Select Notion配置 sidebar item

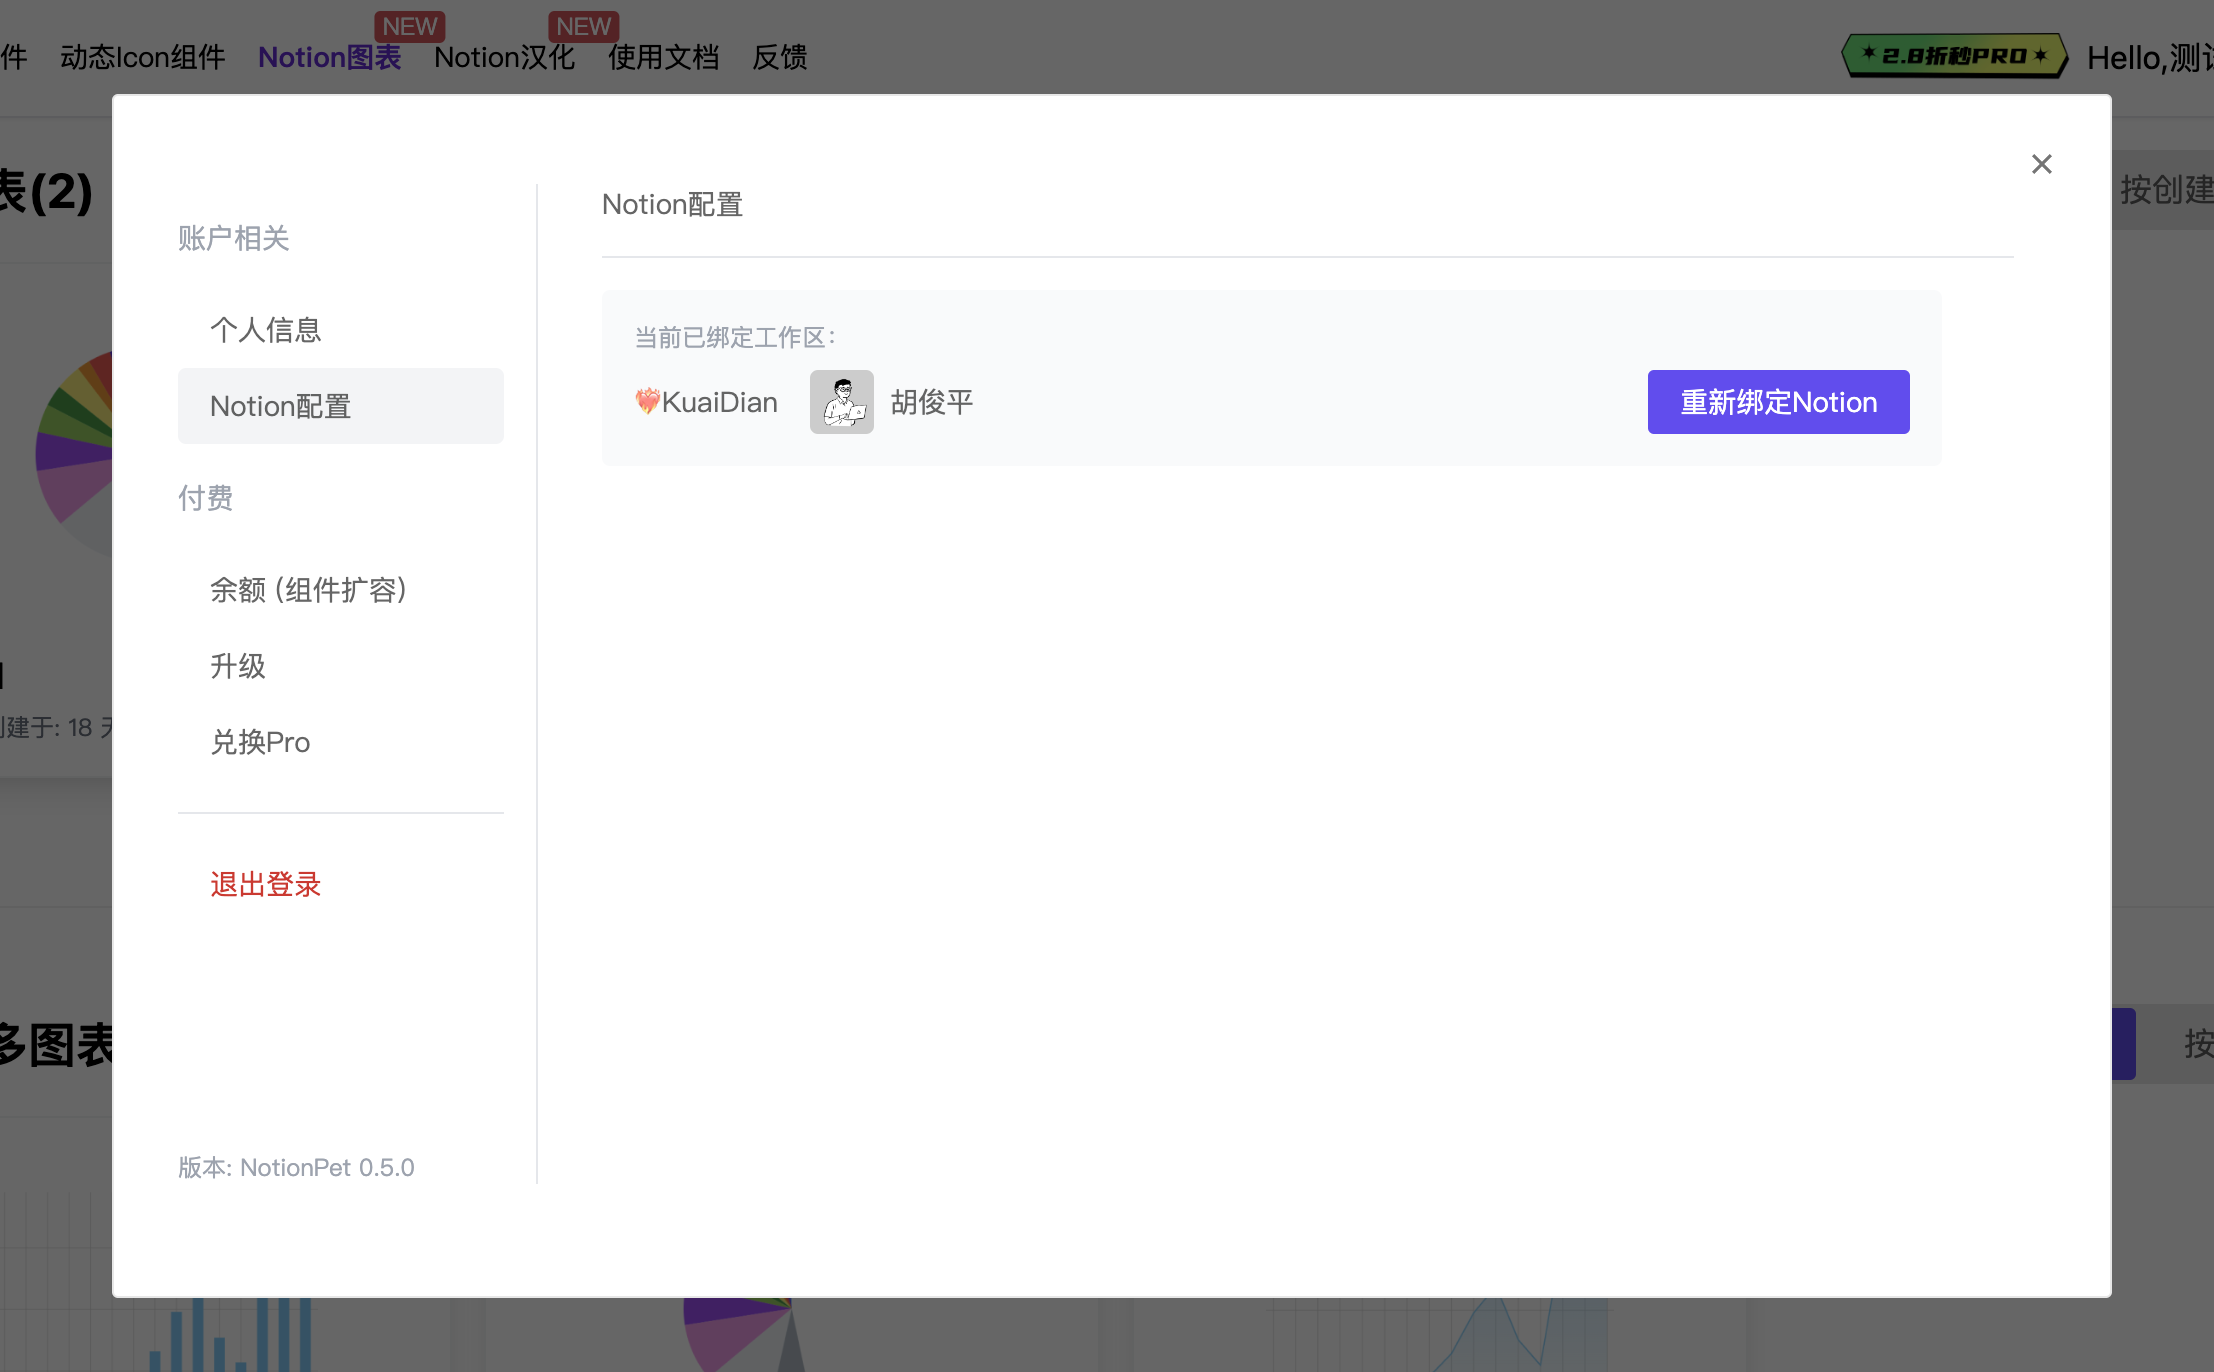coord(340,406)
